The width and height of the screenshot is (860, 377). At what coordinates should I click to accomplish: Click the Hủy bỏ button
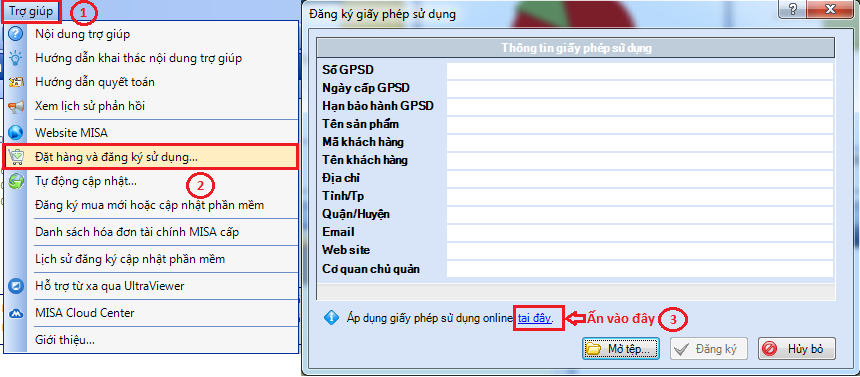tap(797, 348)
